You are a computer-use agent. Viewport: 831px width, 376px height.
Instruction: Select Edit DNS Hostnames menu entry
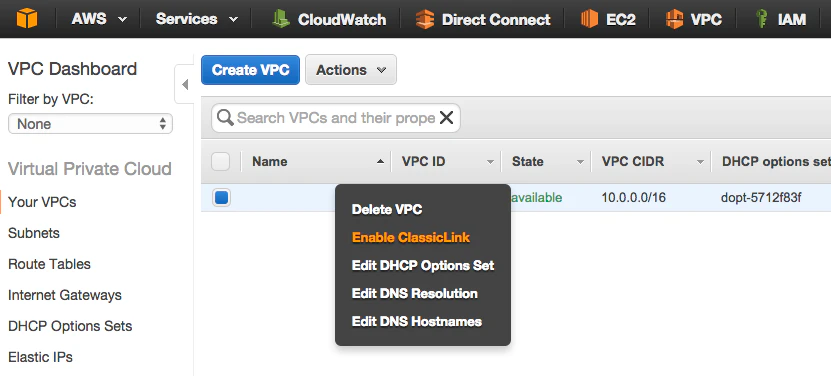(417, 321)
